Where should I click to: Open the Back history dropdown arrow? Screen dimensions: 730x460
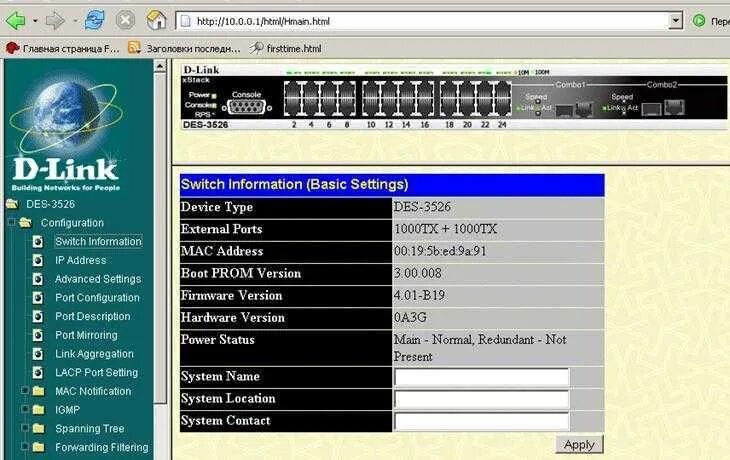click(x=35, y=21)
